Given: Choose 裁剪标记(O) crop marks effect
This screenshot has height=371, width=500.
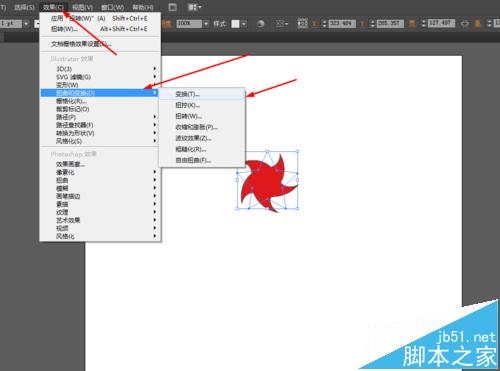Looking at the screenshot, I should pos(100,109).
